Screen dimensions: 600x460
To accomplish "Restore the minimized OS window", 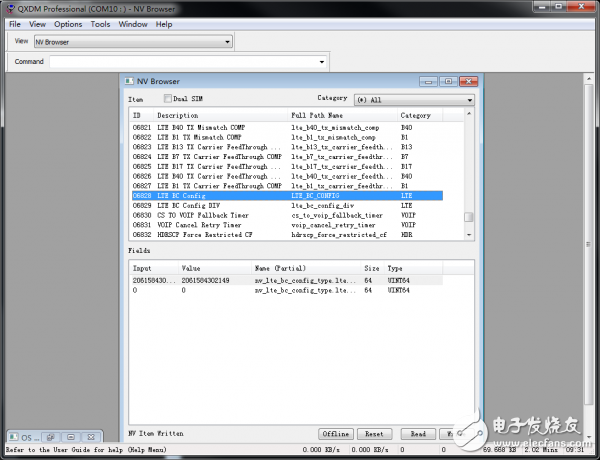I will (50, 437).
